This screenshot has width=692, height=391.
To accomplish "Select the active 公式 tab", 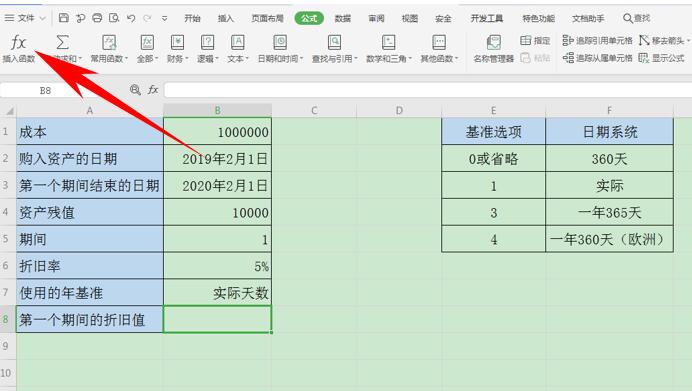I will tap(309, 18).
